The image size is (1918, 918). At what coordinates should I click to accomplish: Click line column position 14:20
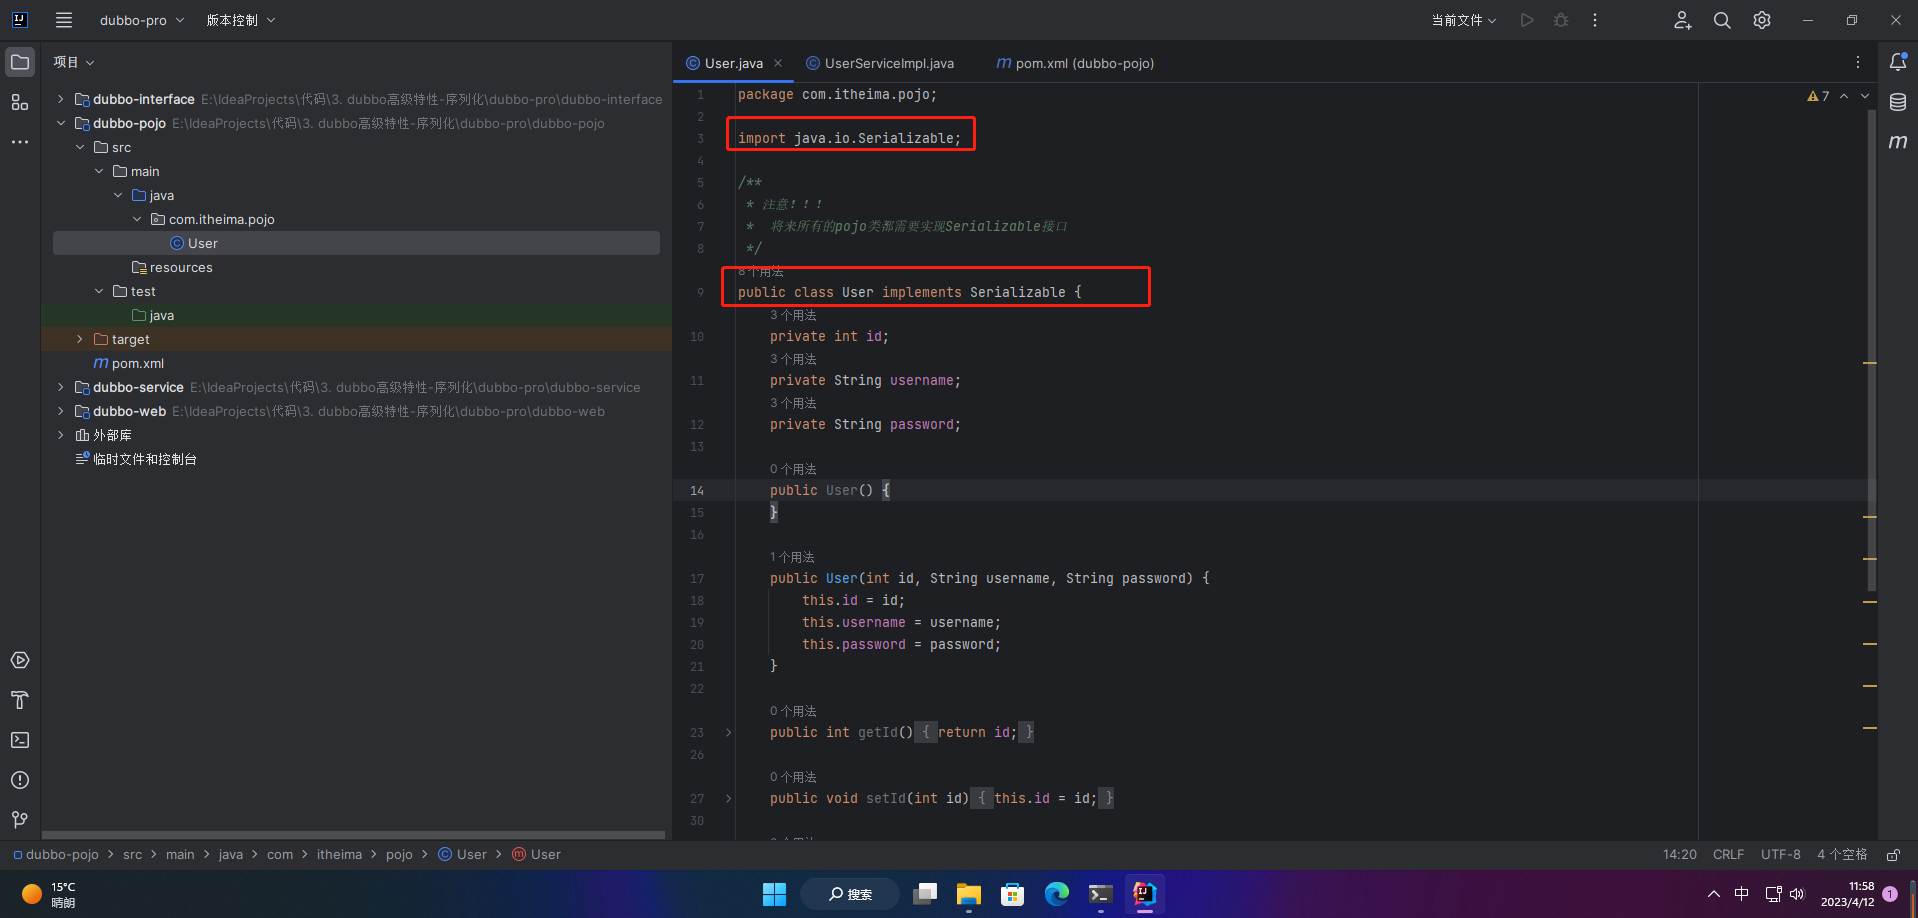[x=1680, y=855]
